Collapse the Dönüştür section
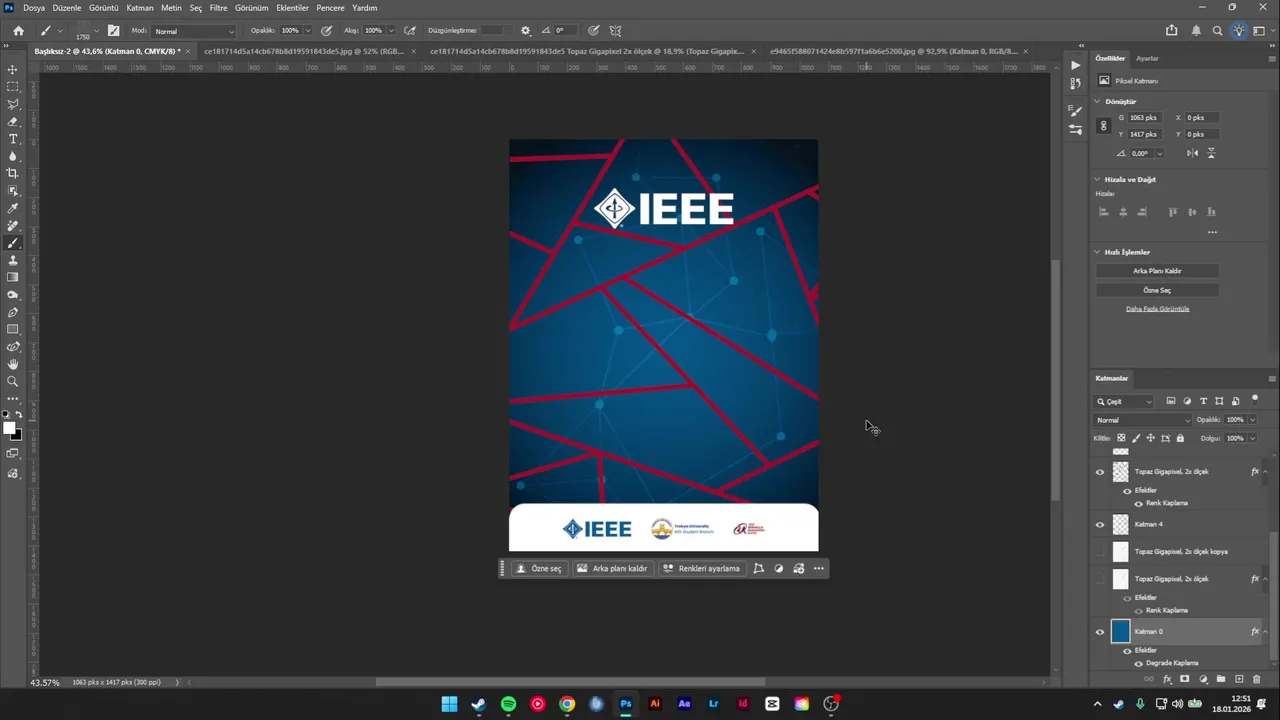 (x=1098, y=101)
